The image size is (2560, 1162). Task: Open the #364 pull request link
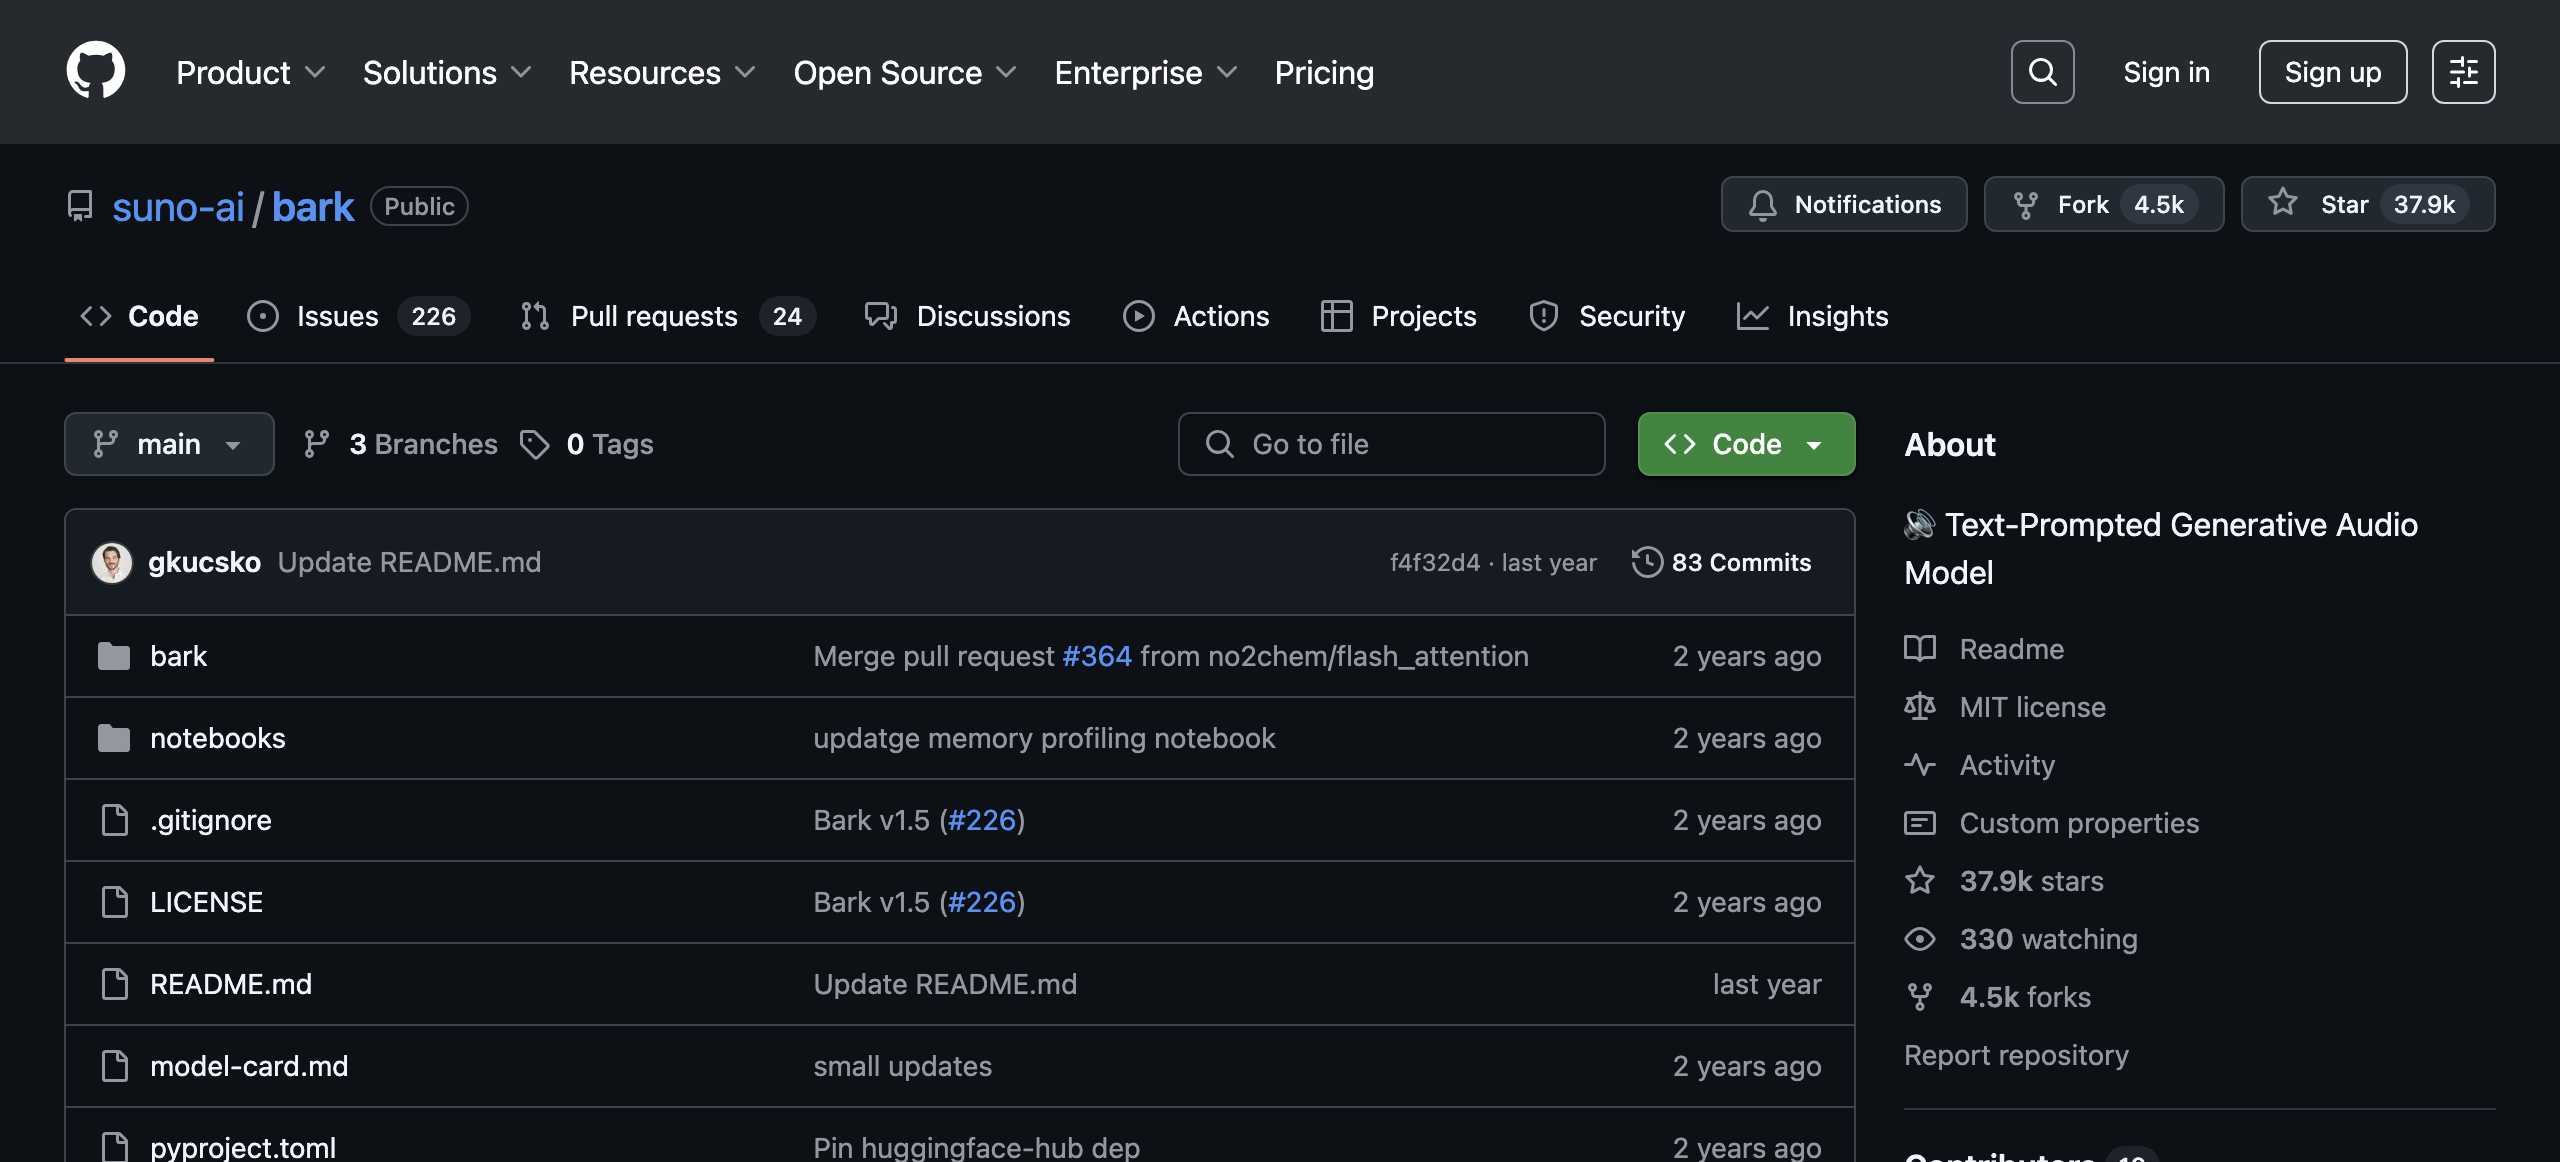coord(1096,656)
